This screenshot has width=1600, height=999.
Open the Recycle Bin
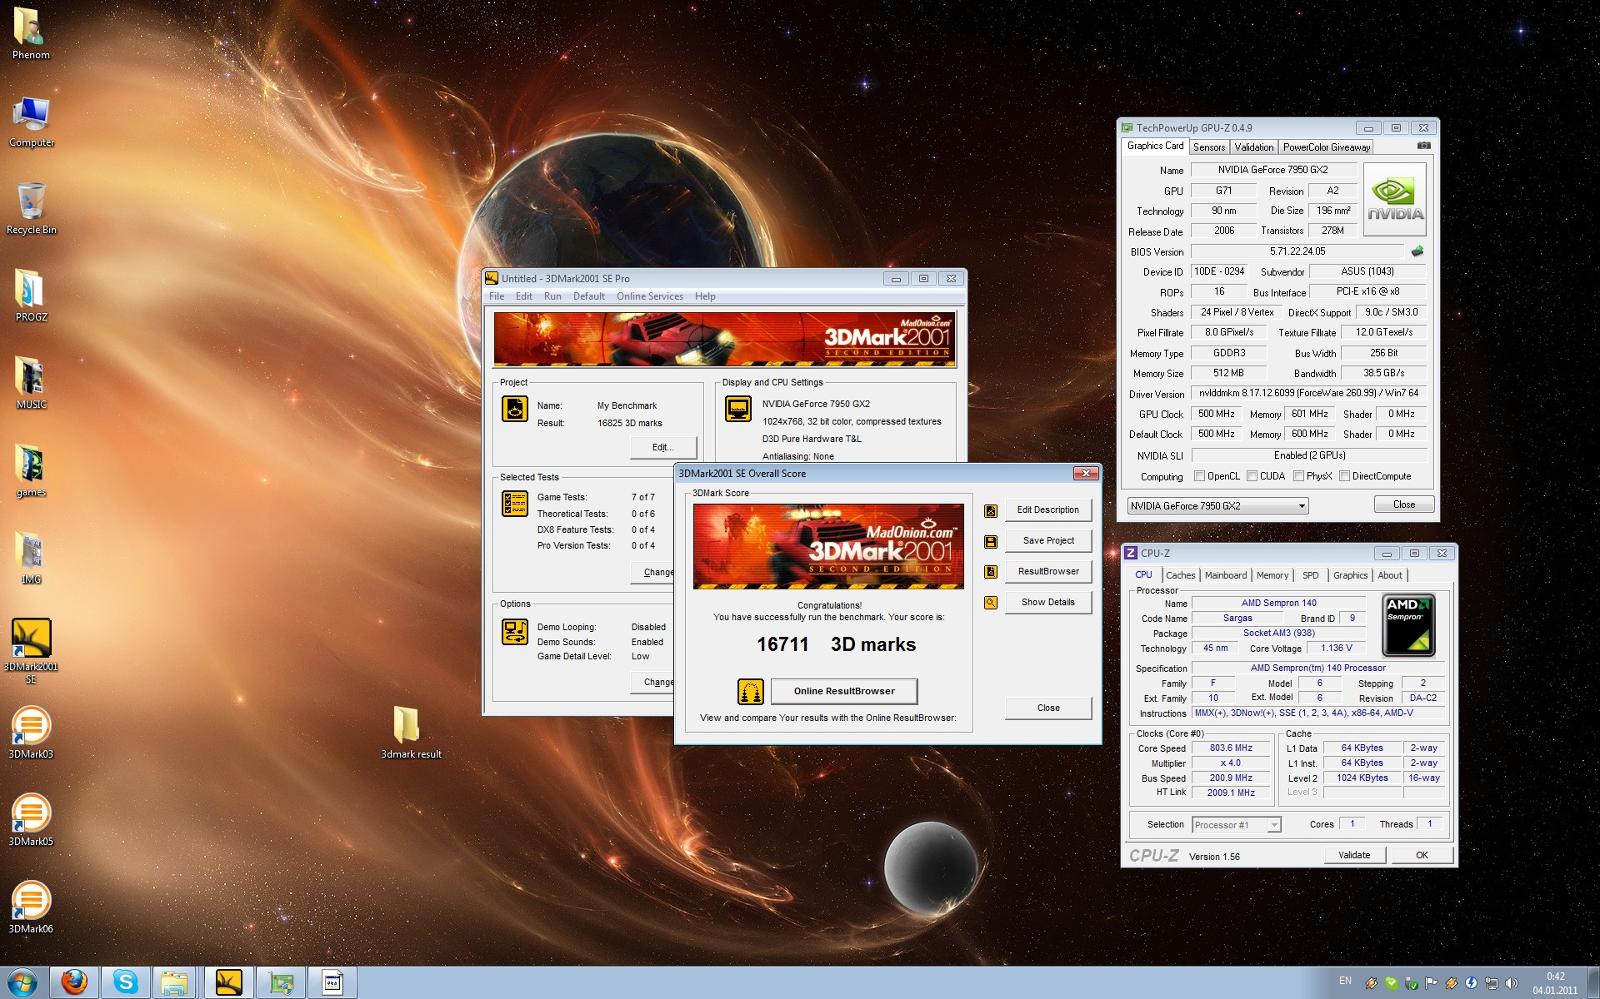[31, 208]
